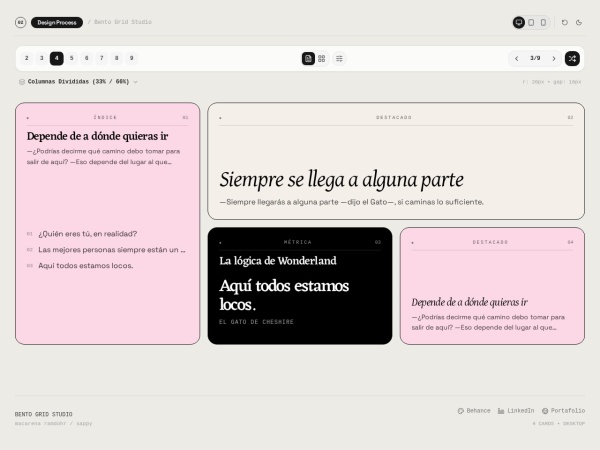Click EL GATO DE CHESHIRE caption
Screen dimensions: 600x450
click(256, 322)
